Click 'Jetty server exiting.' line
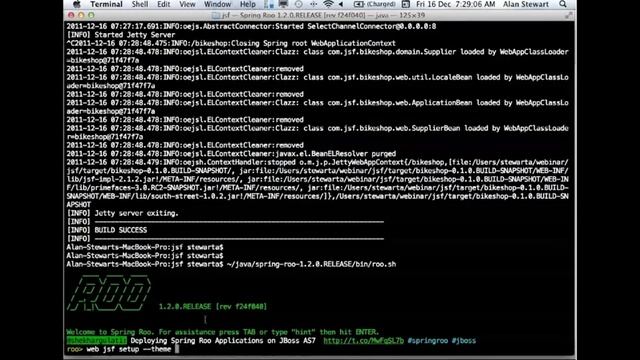The height and width of the screenshot is (360, 640). click(x=122, y=213)
